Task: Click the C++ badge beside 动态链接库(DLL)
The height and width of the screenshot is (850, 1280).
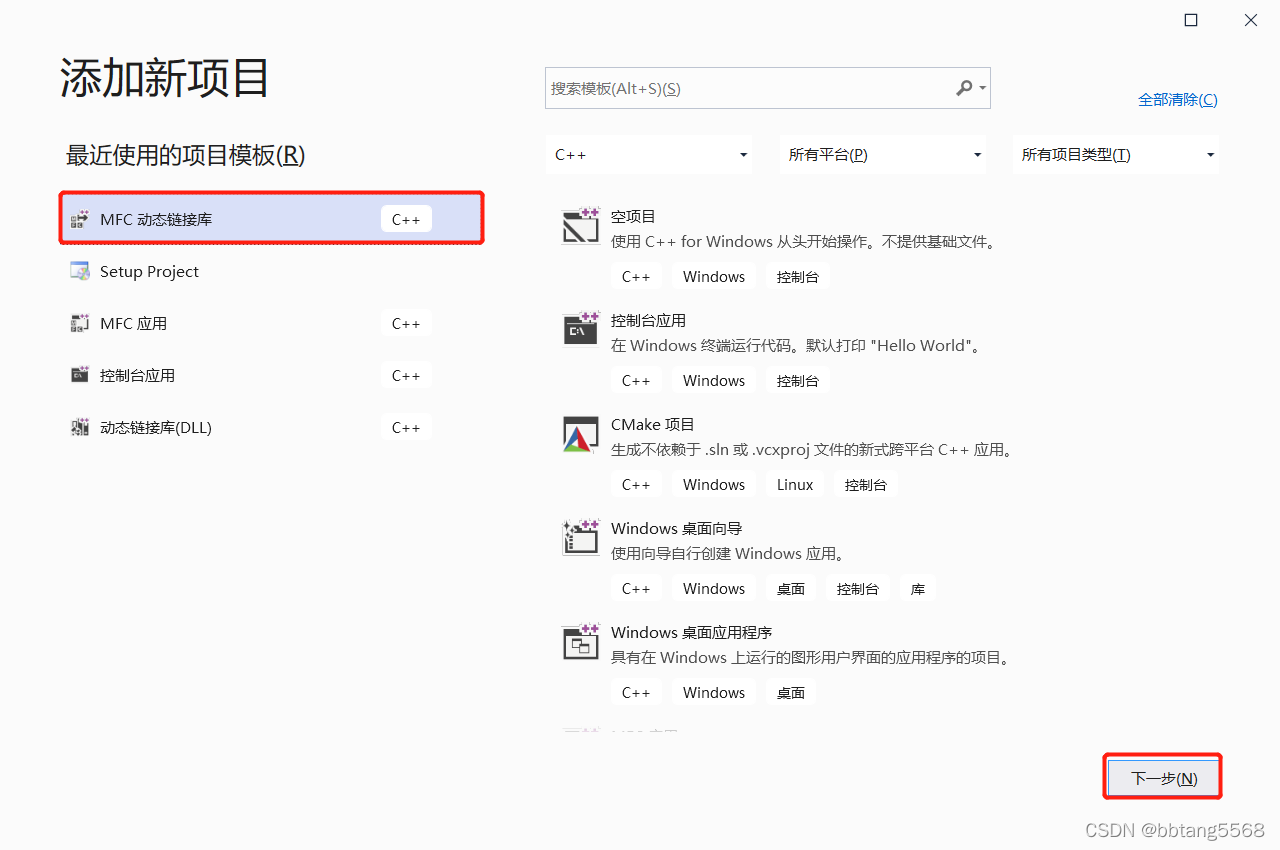Action: pos(406,427)
